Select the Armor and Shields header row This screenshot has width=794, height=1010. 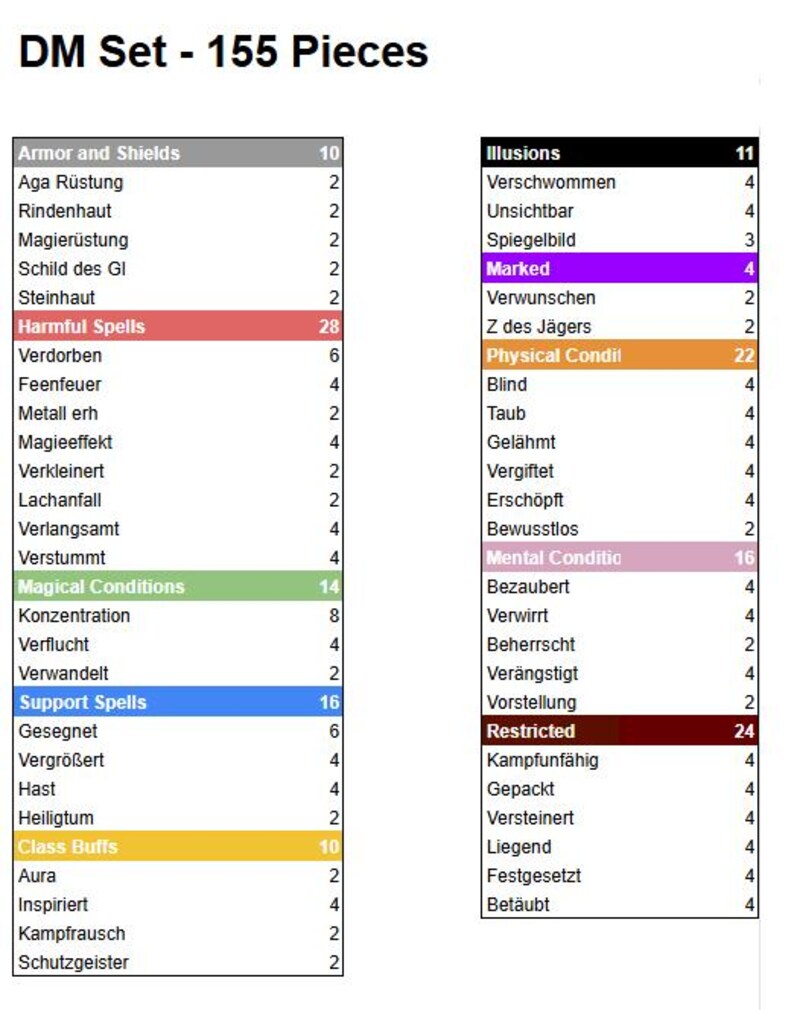[178, 153]
